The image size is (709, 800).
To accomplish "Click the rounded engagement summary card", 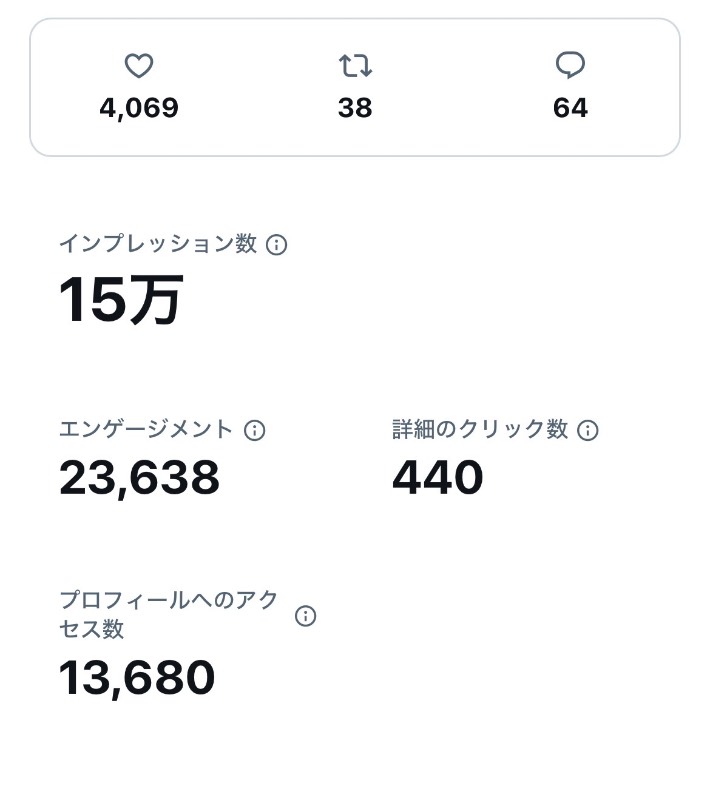I will pos(355,87).
